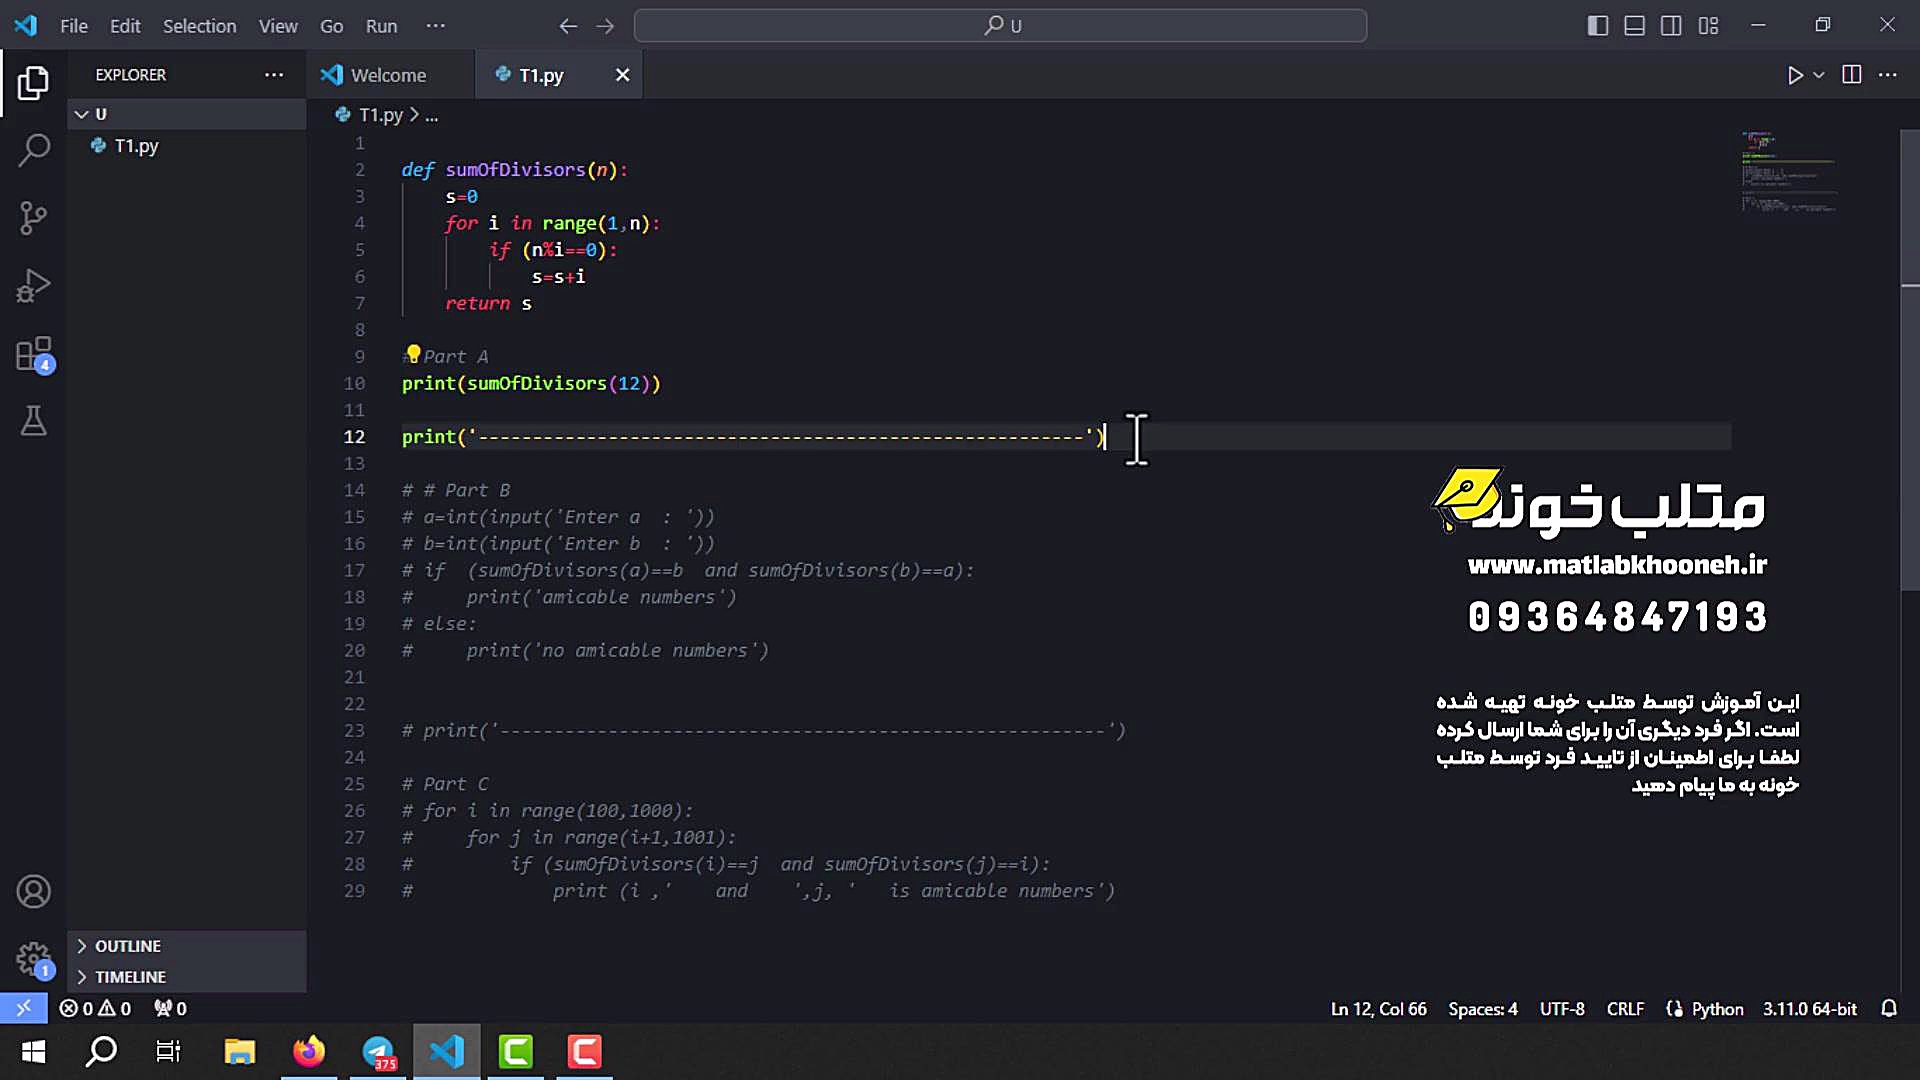Viewport: 1920px width, 1080px height.
Task: Split the editor to the right
Action: point(1852,75)
